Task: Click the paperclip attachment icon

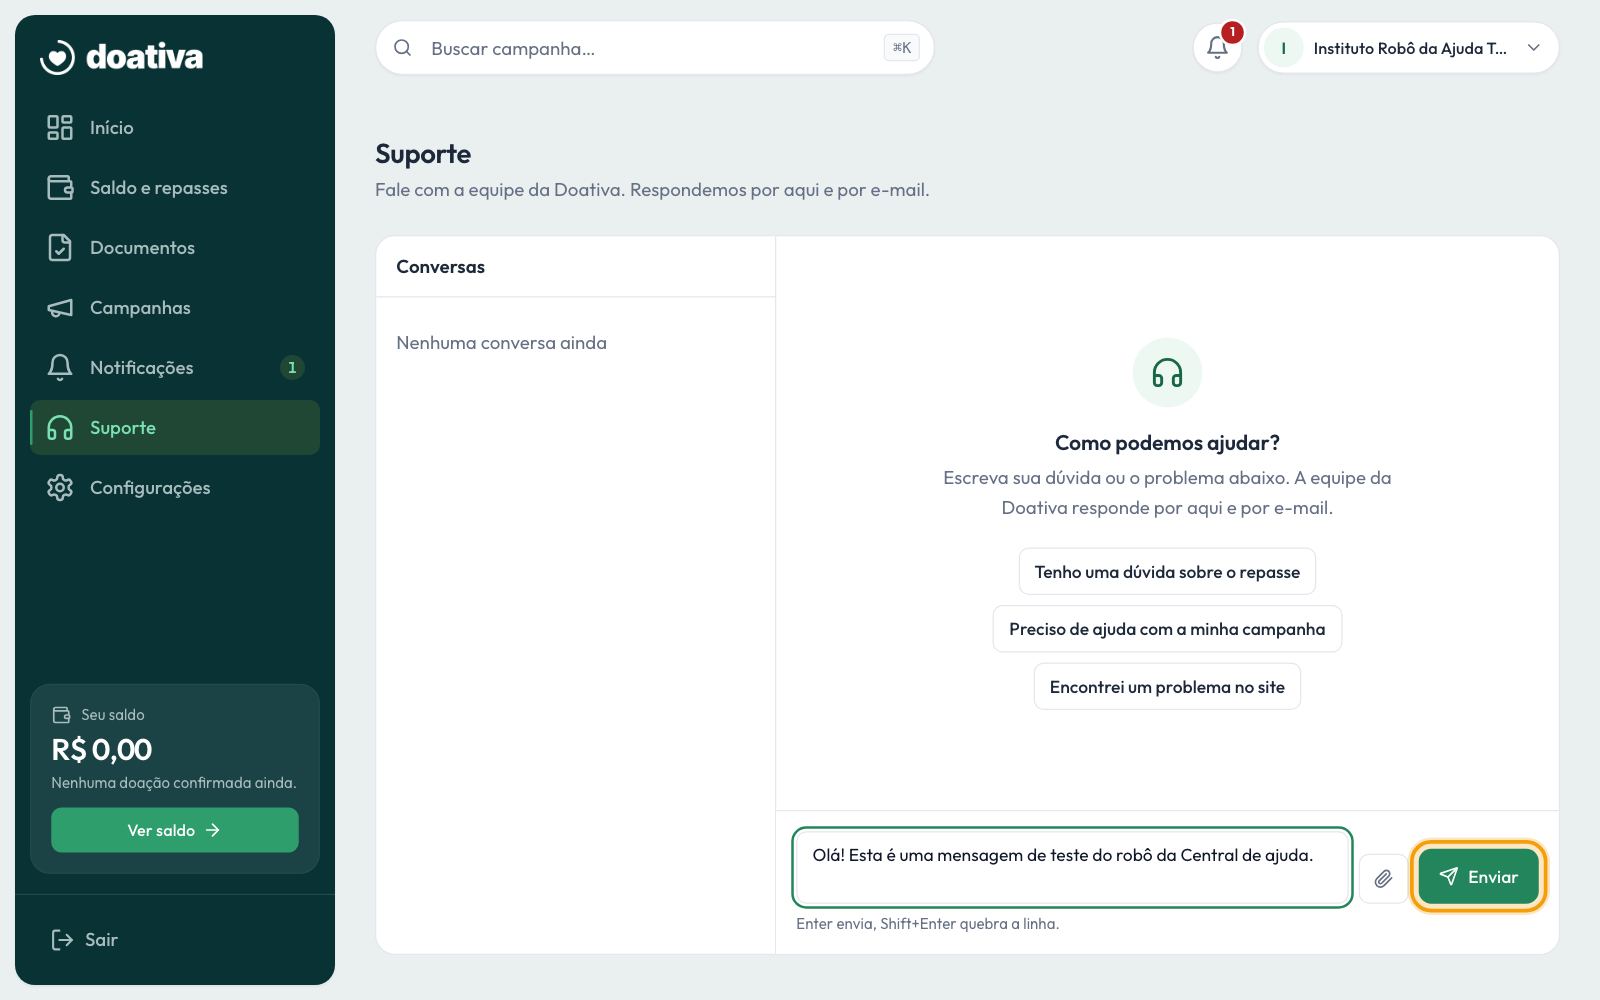Action: pyautogui.click(x=1383, y=878)
